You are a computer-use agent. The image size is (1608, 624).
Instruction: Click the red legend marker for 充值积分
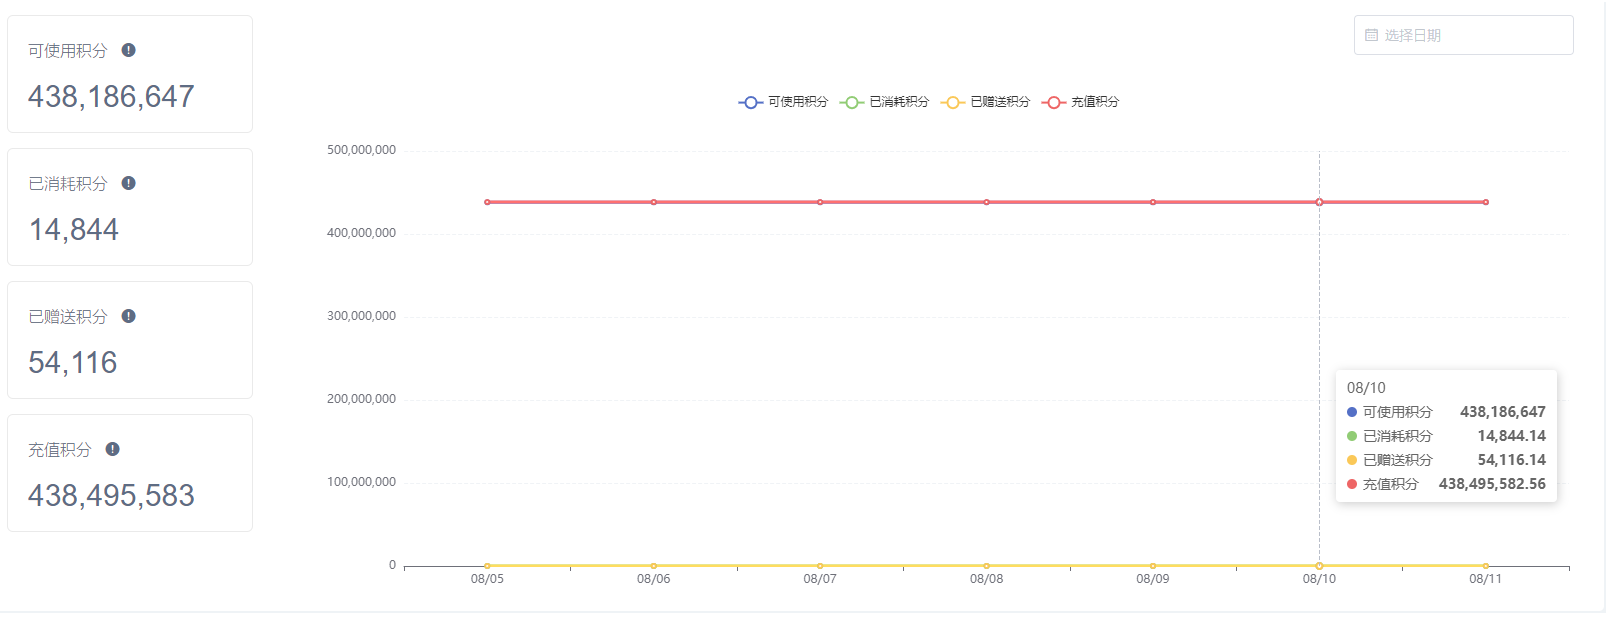(1054, 102)
